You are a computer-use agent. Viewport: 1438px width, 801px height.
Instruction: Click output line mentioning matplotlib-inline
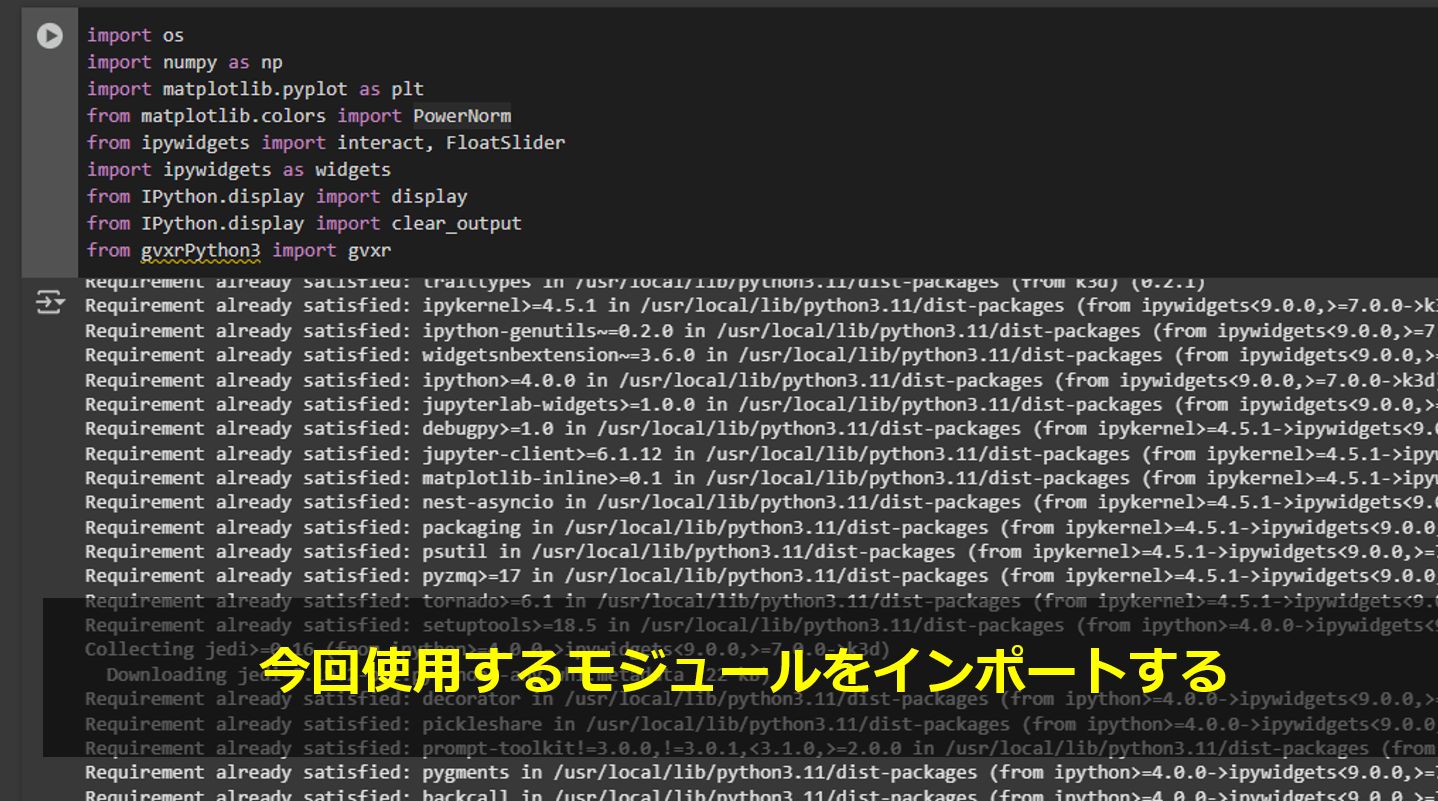coord(761,478)
